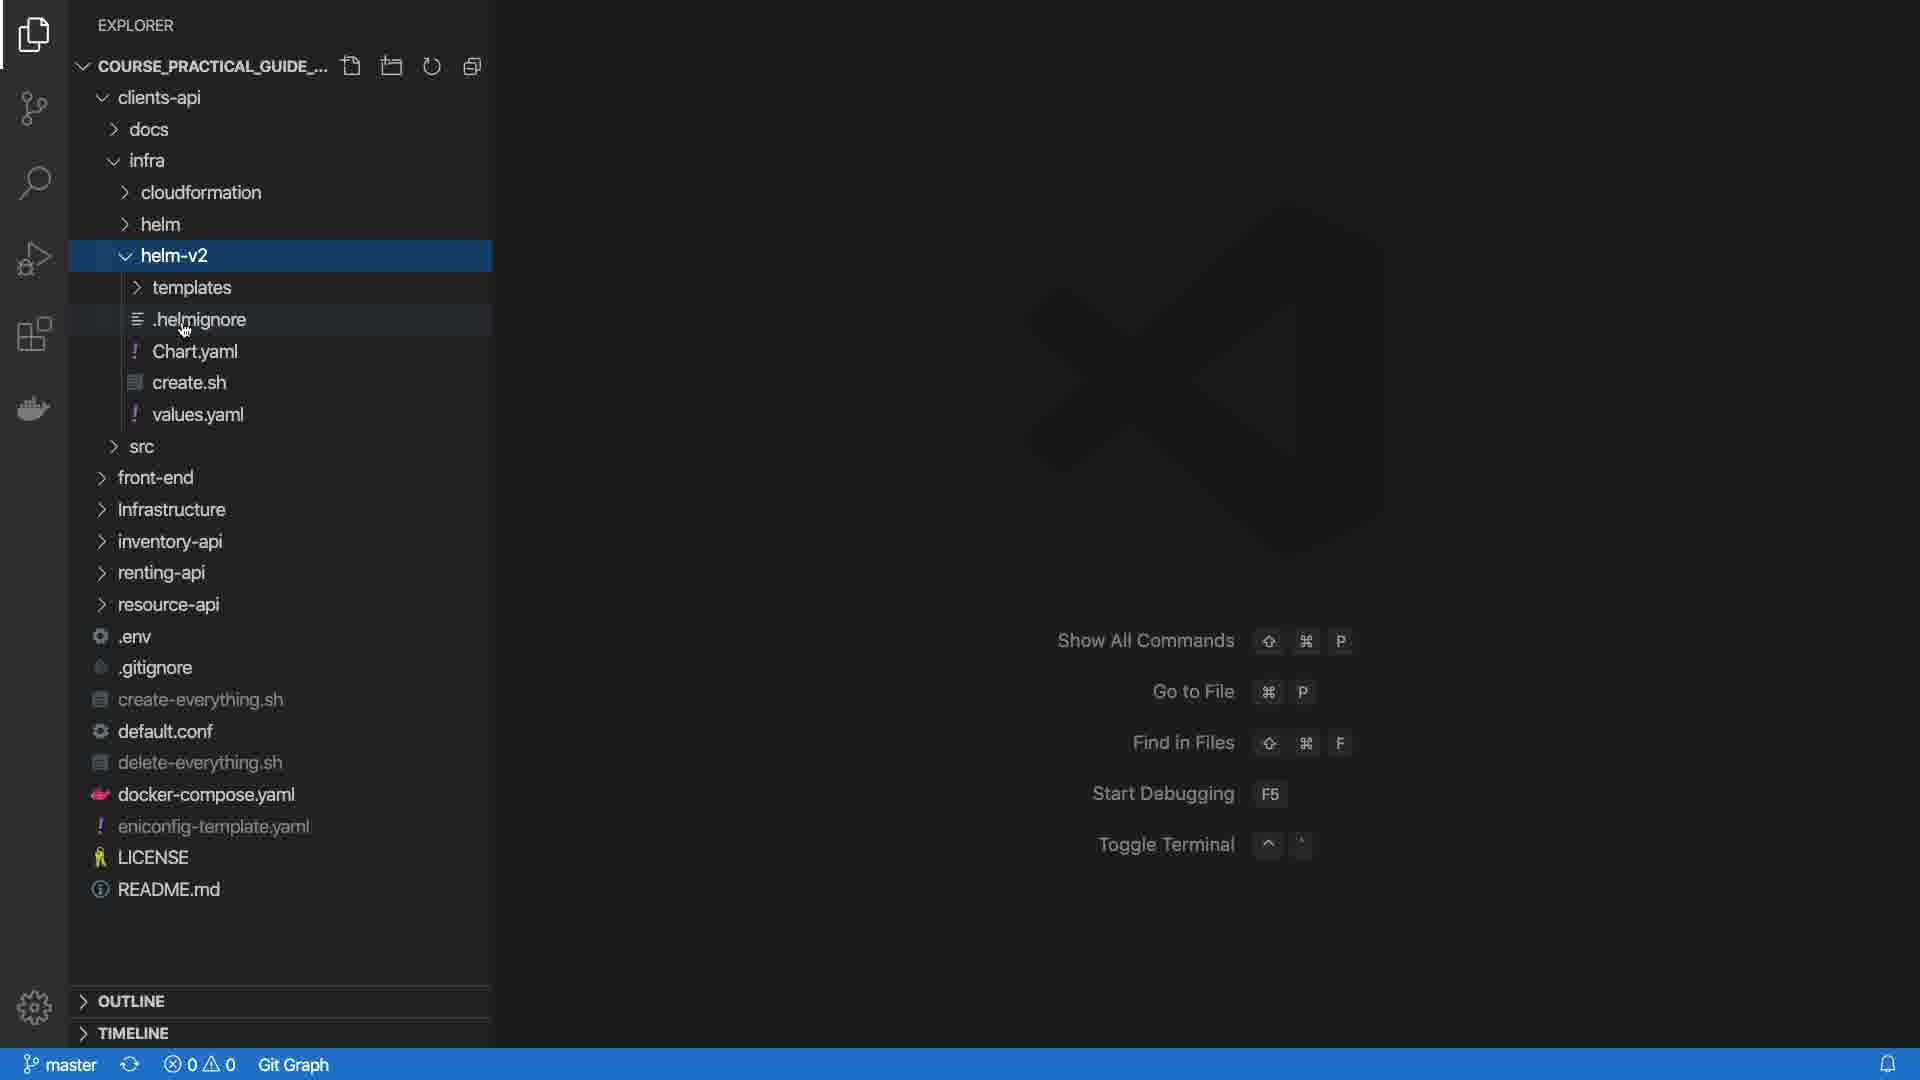Click the New Folder icon in Explorer

392,66
